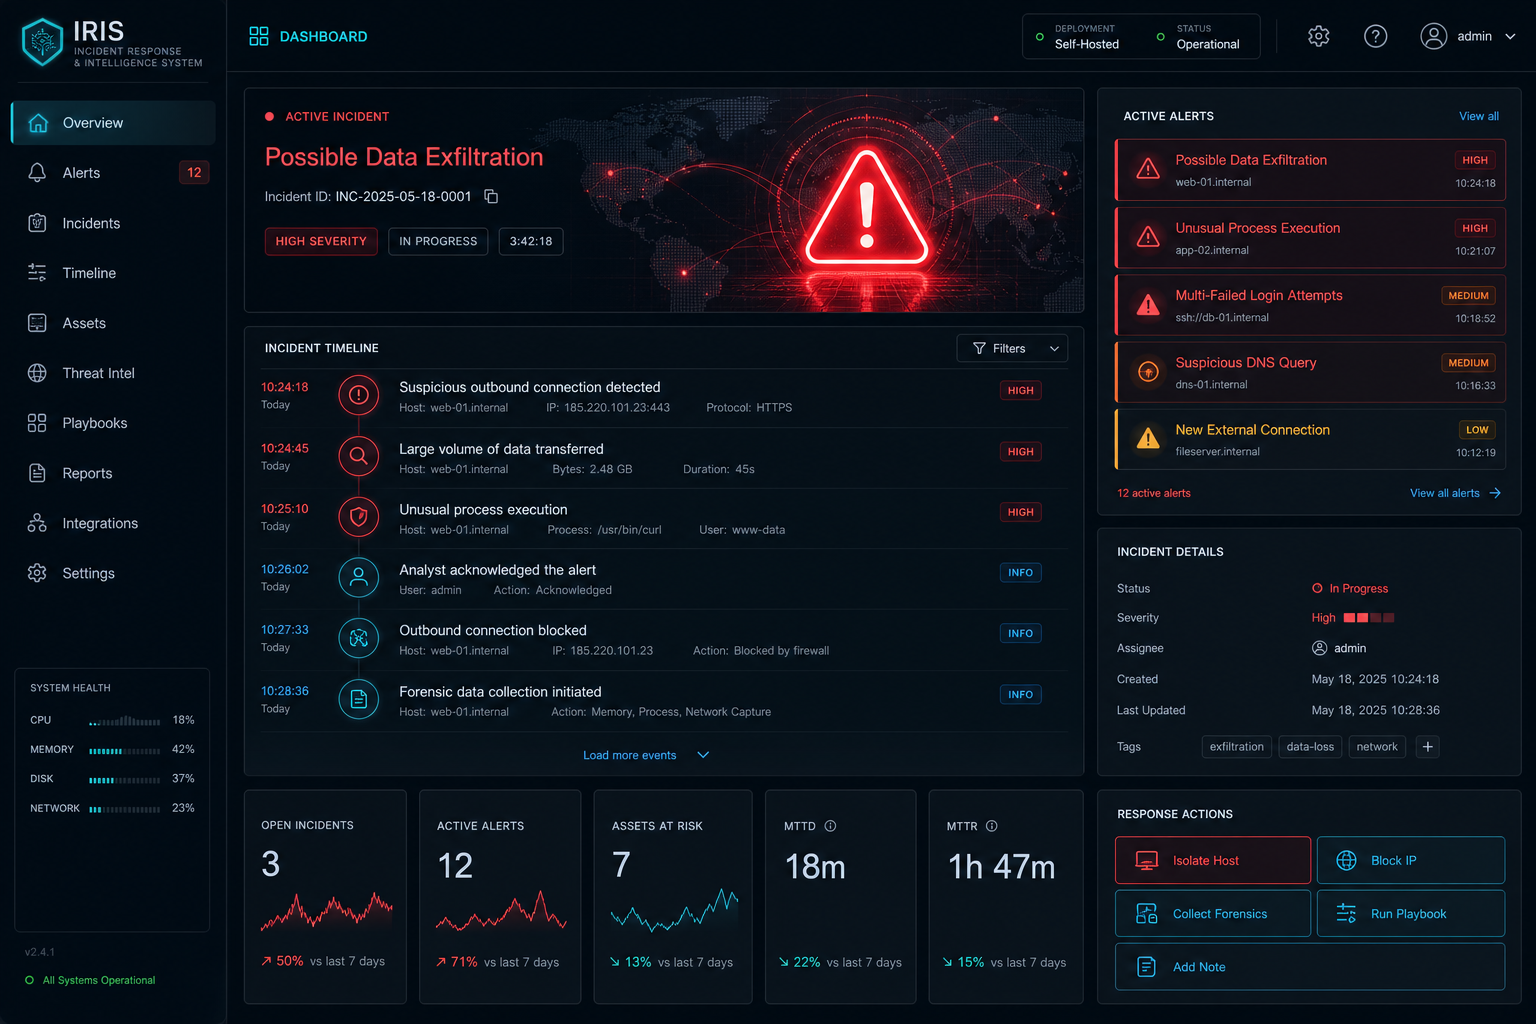Click the assignee admin avatar icon
The width and height of the screenshot is (1536, 1024).
click(1319, 648)
